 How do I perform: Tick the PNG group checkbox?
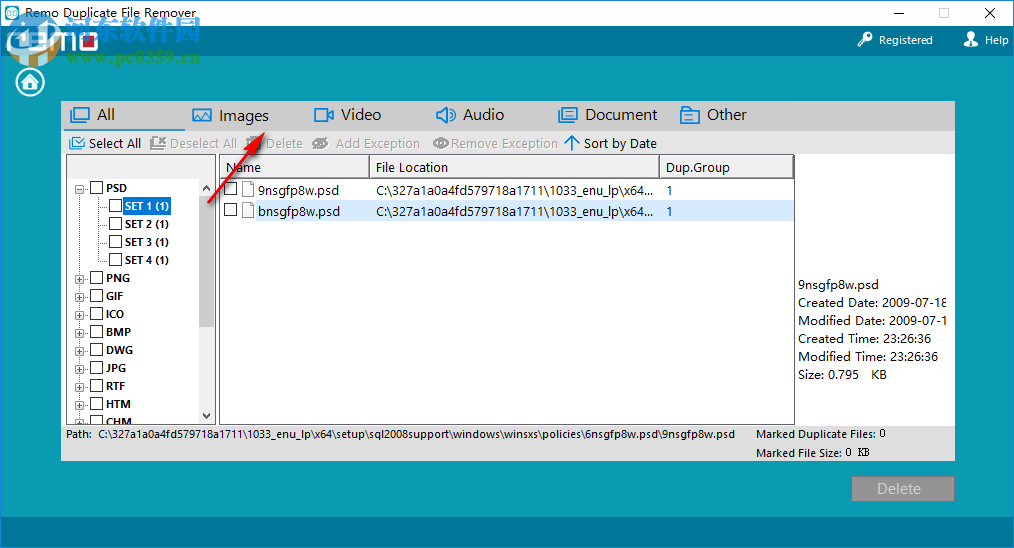click(97, 278)
